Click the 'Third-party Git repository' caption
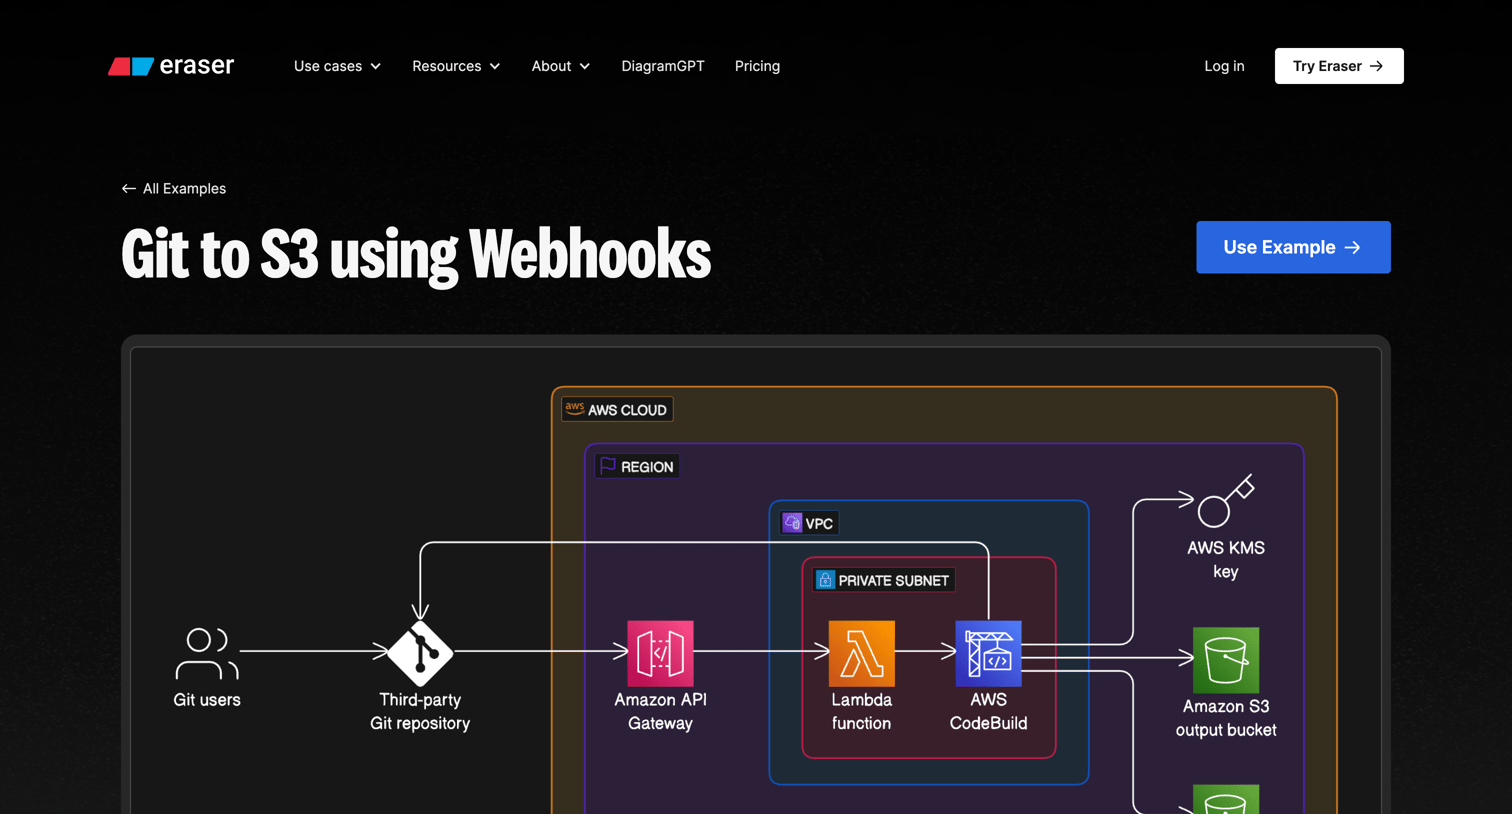This screenshot has height=814, width=1512. [x=420, y=711]
